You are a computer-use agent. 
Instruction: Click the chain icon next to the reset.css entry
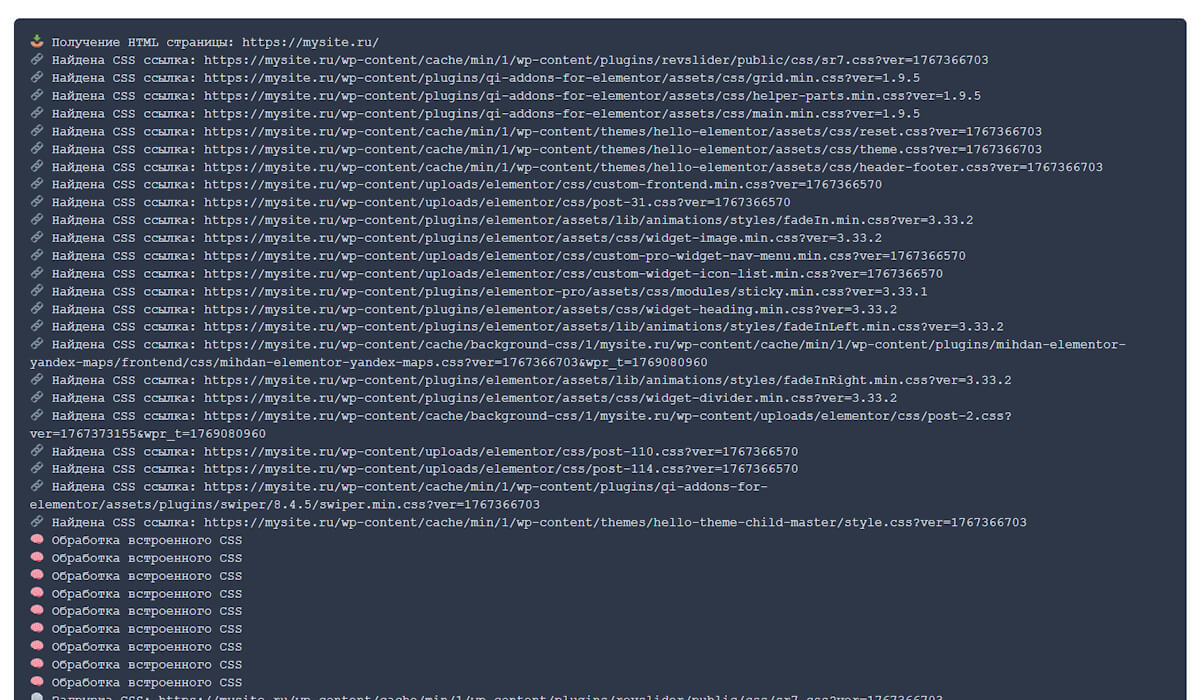37,132
